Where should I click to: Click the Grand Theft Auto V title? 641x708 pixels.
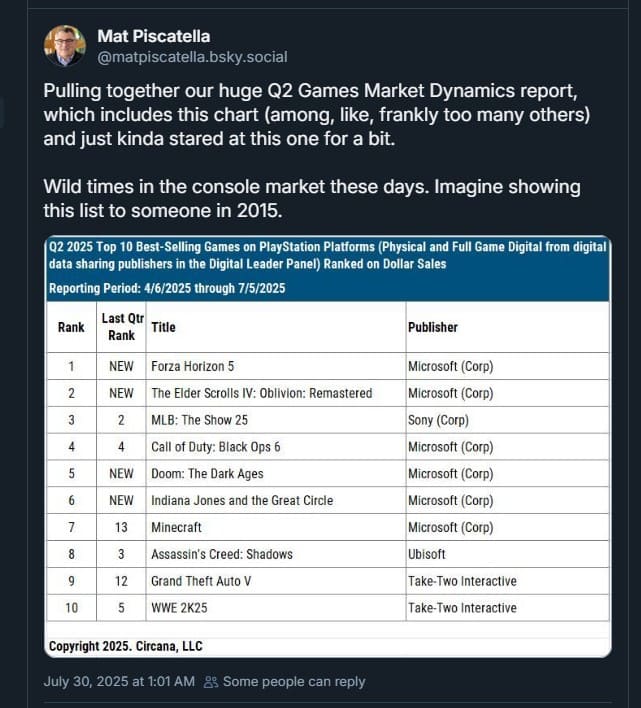(x=201, y=581)
